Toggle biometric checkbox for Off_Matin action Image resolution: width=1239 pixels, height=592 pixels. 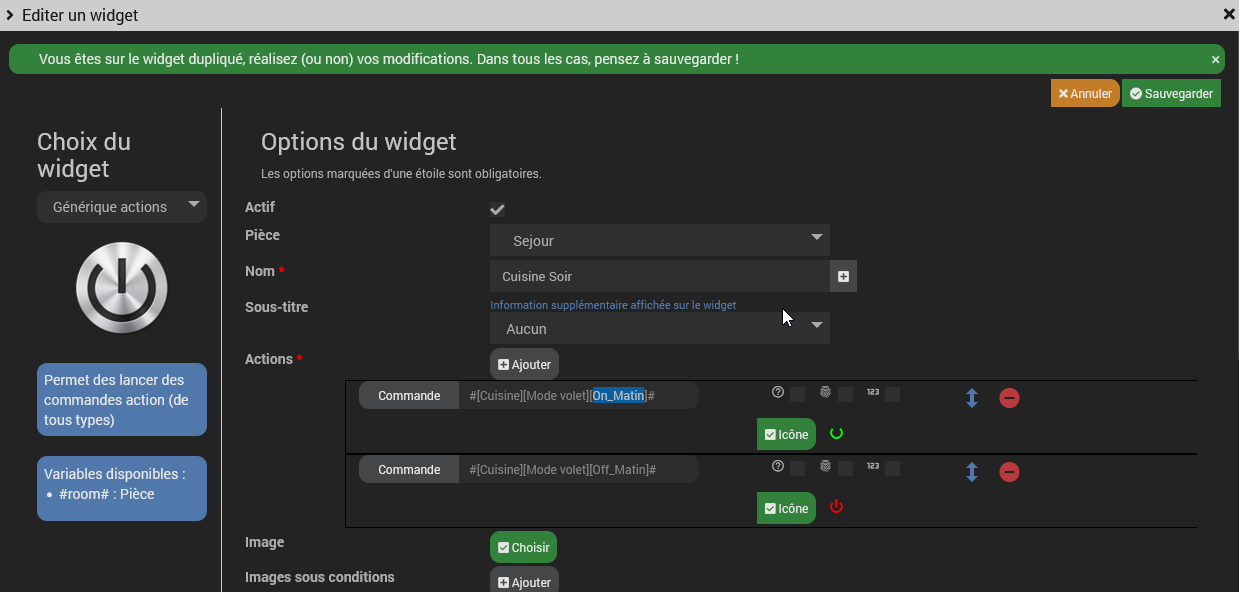click(x=845, y=468)
